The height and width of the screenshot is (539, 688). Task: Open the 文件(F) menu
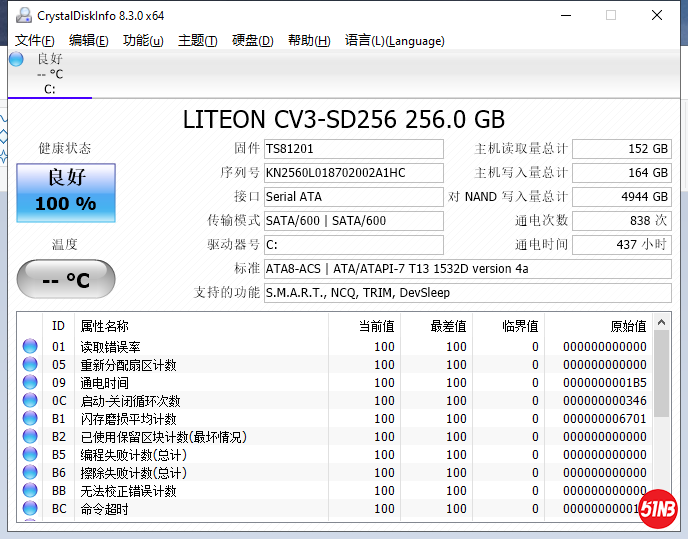click(35, 41)
